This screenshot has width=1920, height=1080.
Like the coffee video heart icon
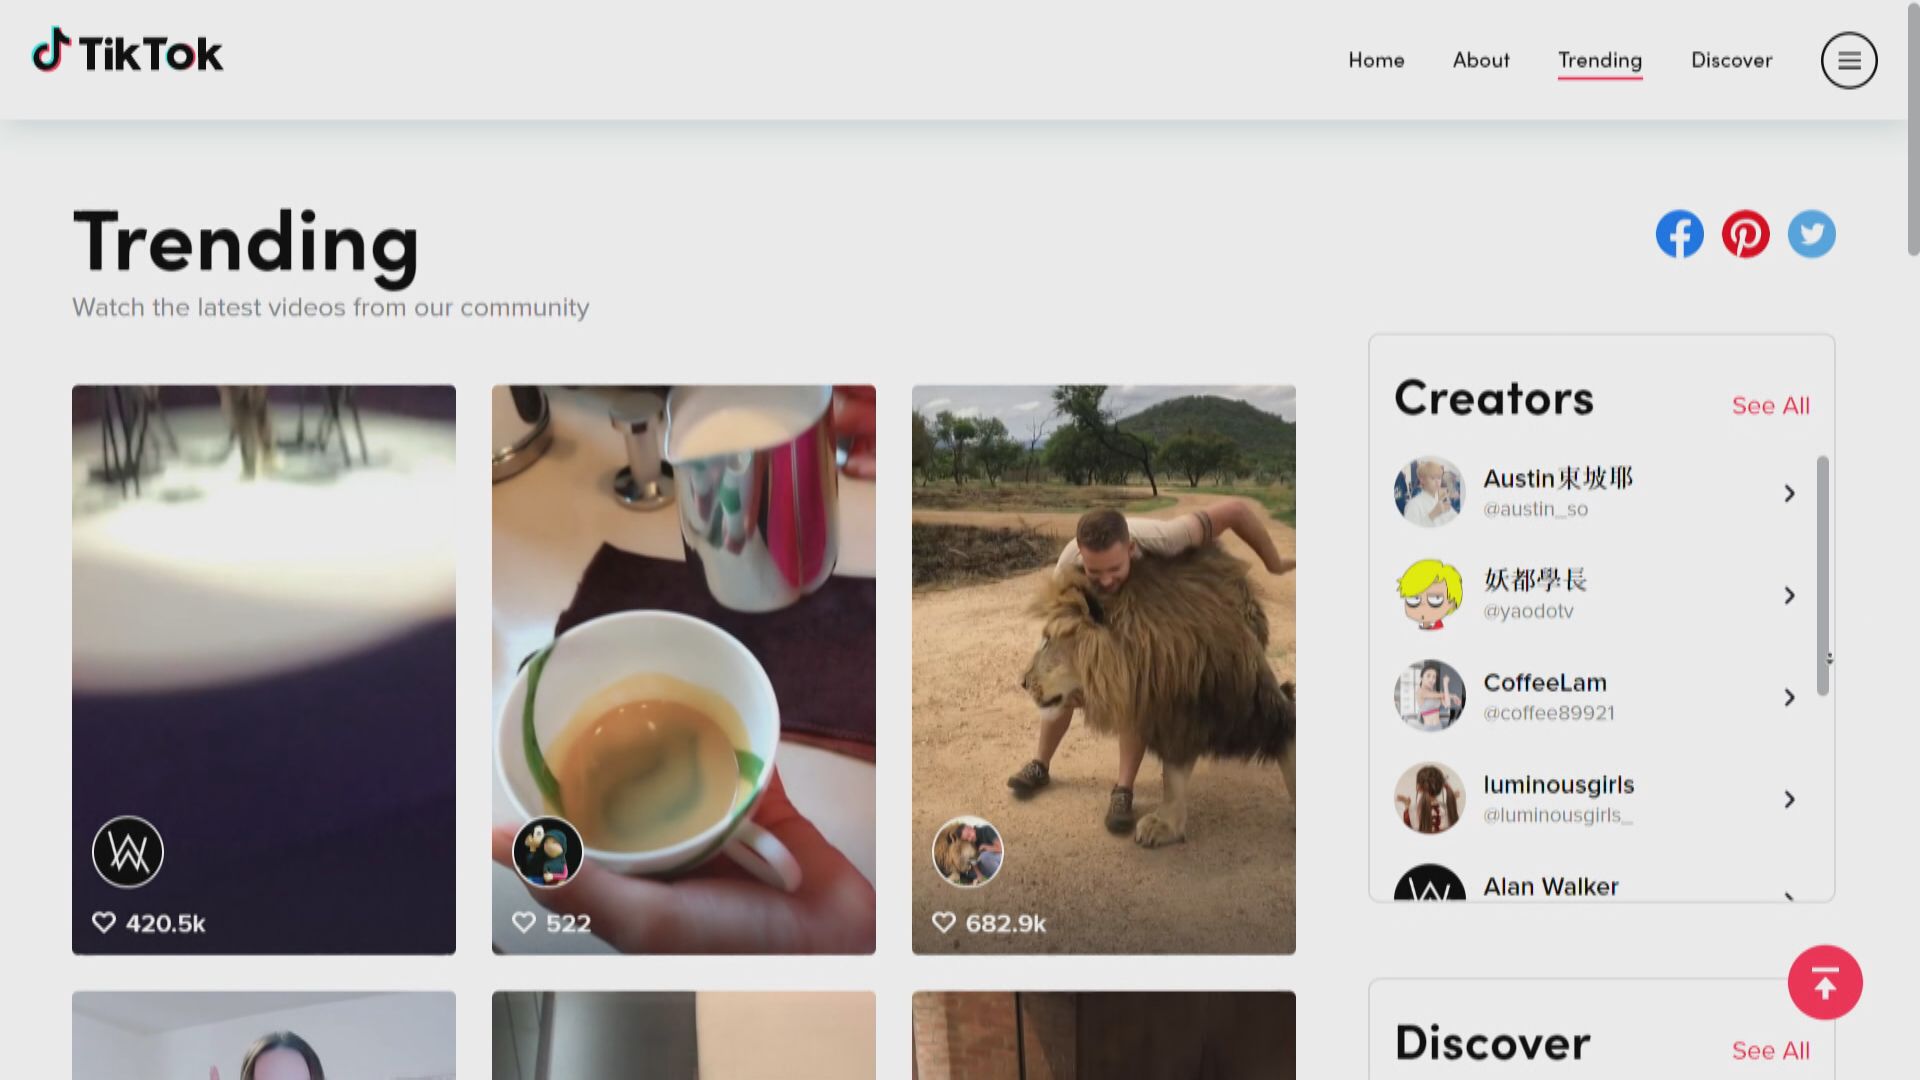click(524, 922)
